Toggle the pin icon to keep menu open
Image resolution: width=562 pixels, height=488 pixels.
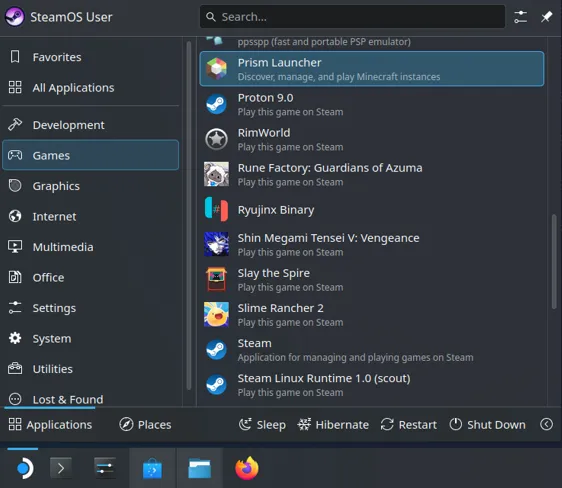(546, 16)
